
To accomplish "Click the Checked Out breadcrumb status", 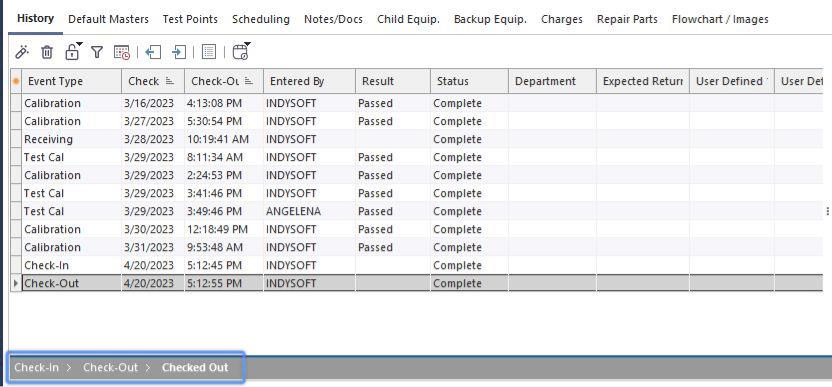I will (x=195, y=367).
